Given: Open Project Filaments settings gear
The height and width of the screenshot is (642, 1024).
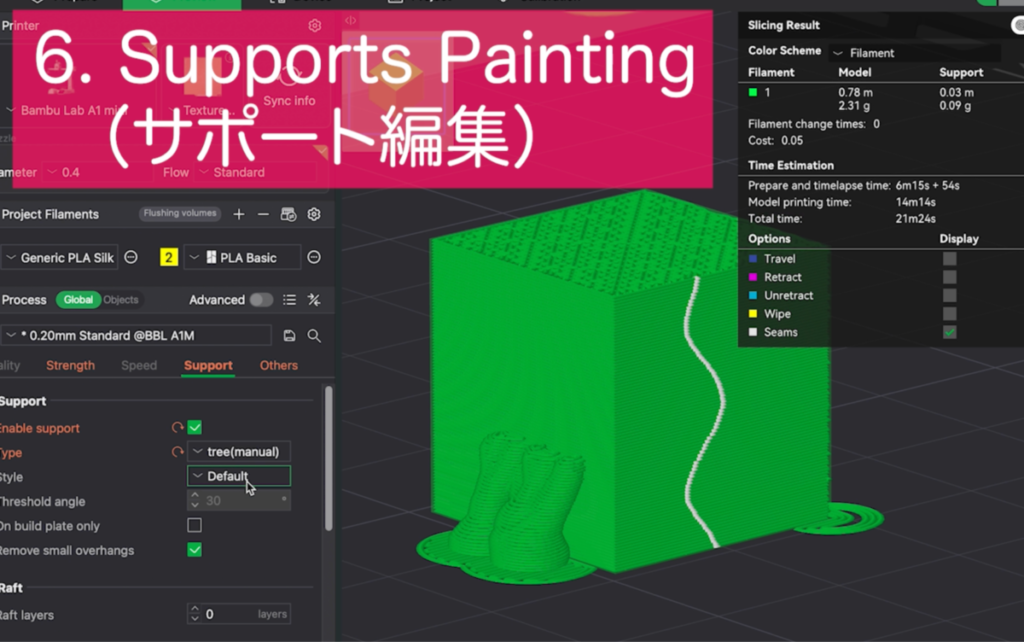Looking at the screenshot, I should pos(314,214).
